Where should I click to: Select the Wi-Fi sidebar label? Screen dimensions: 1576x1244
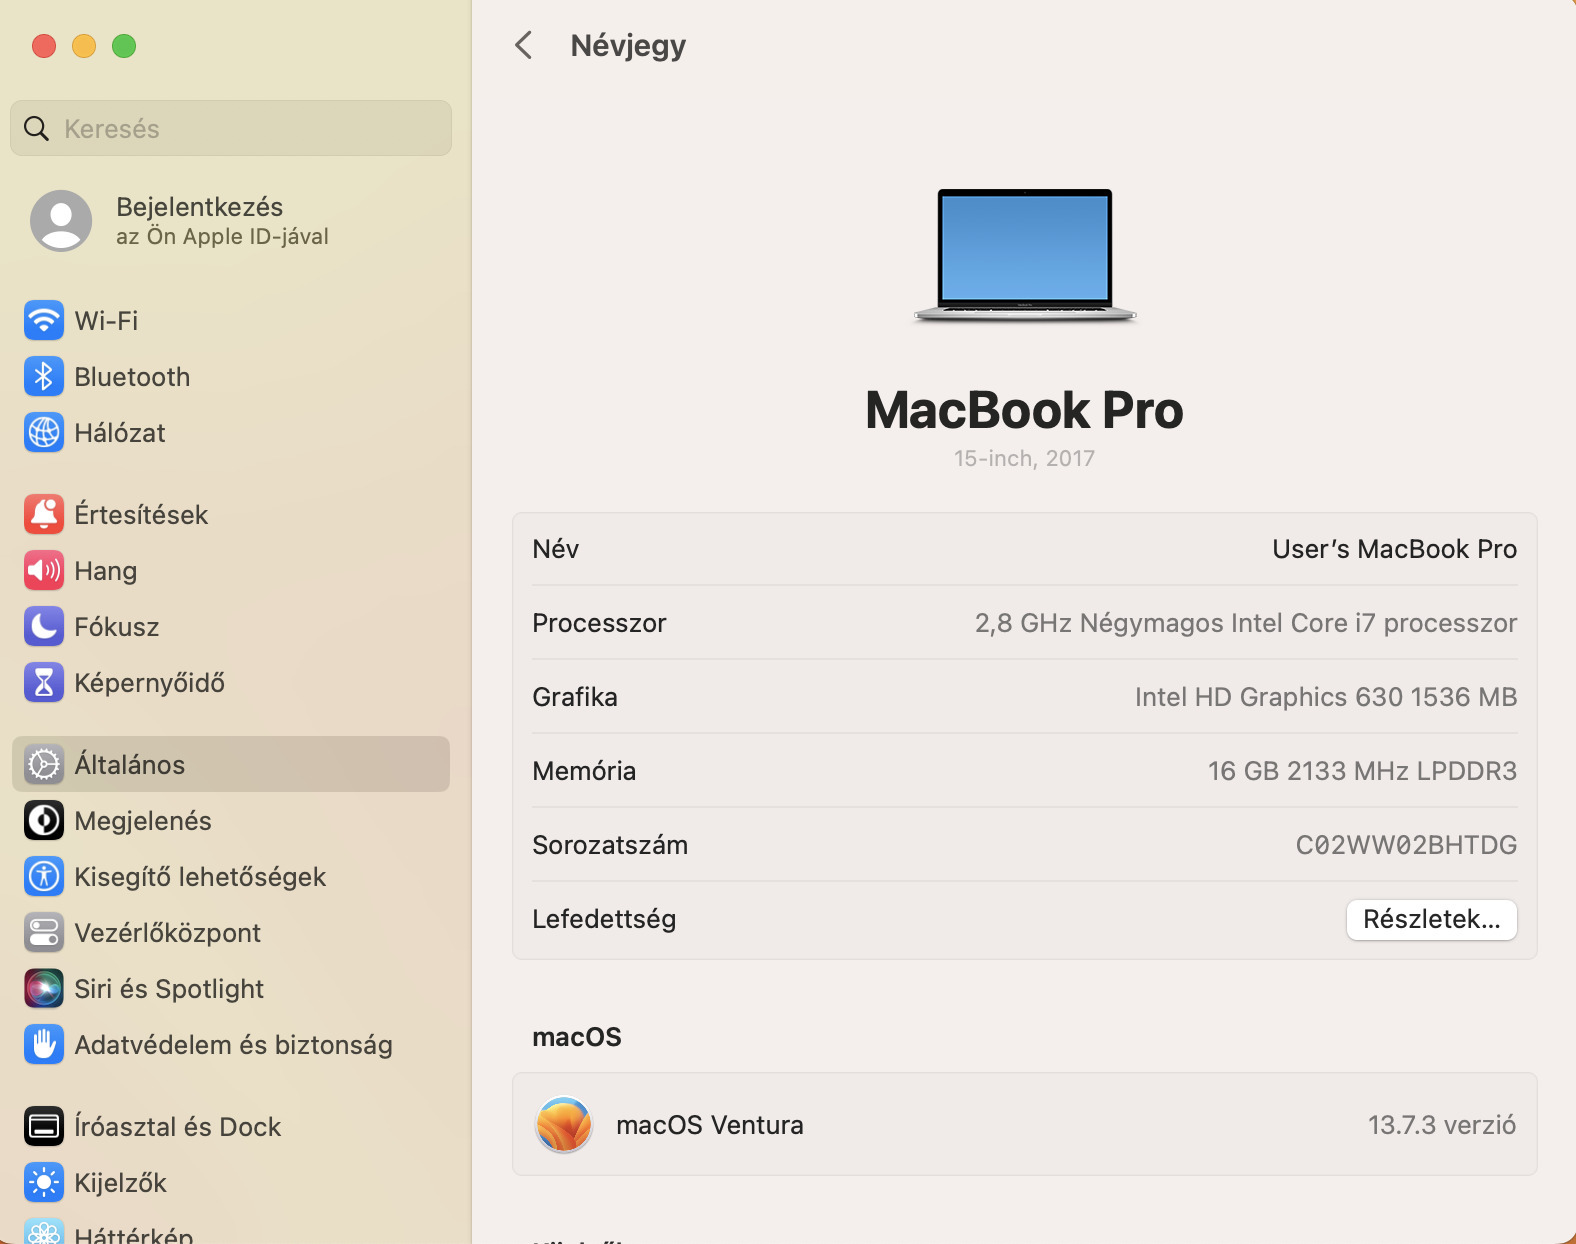pyautogui.click(x=106, y=321)
